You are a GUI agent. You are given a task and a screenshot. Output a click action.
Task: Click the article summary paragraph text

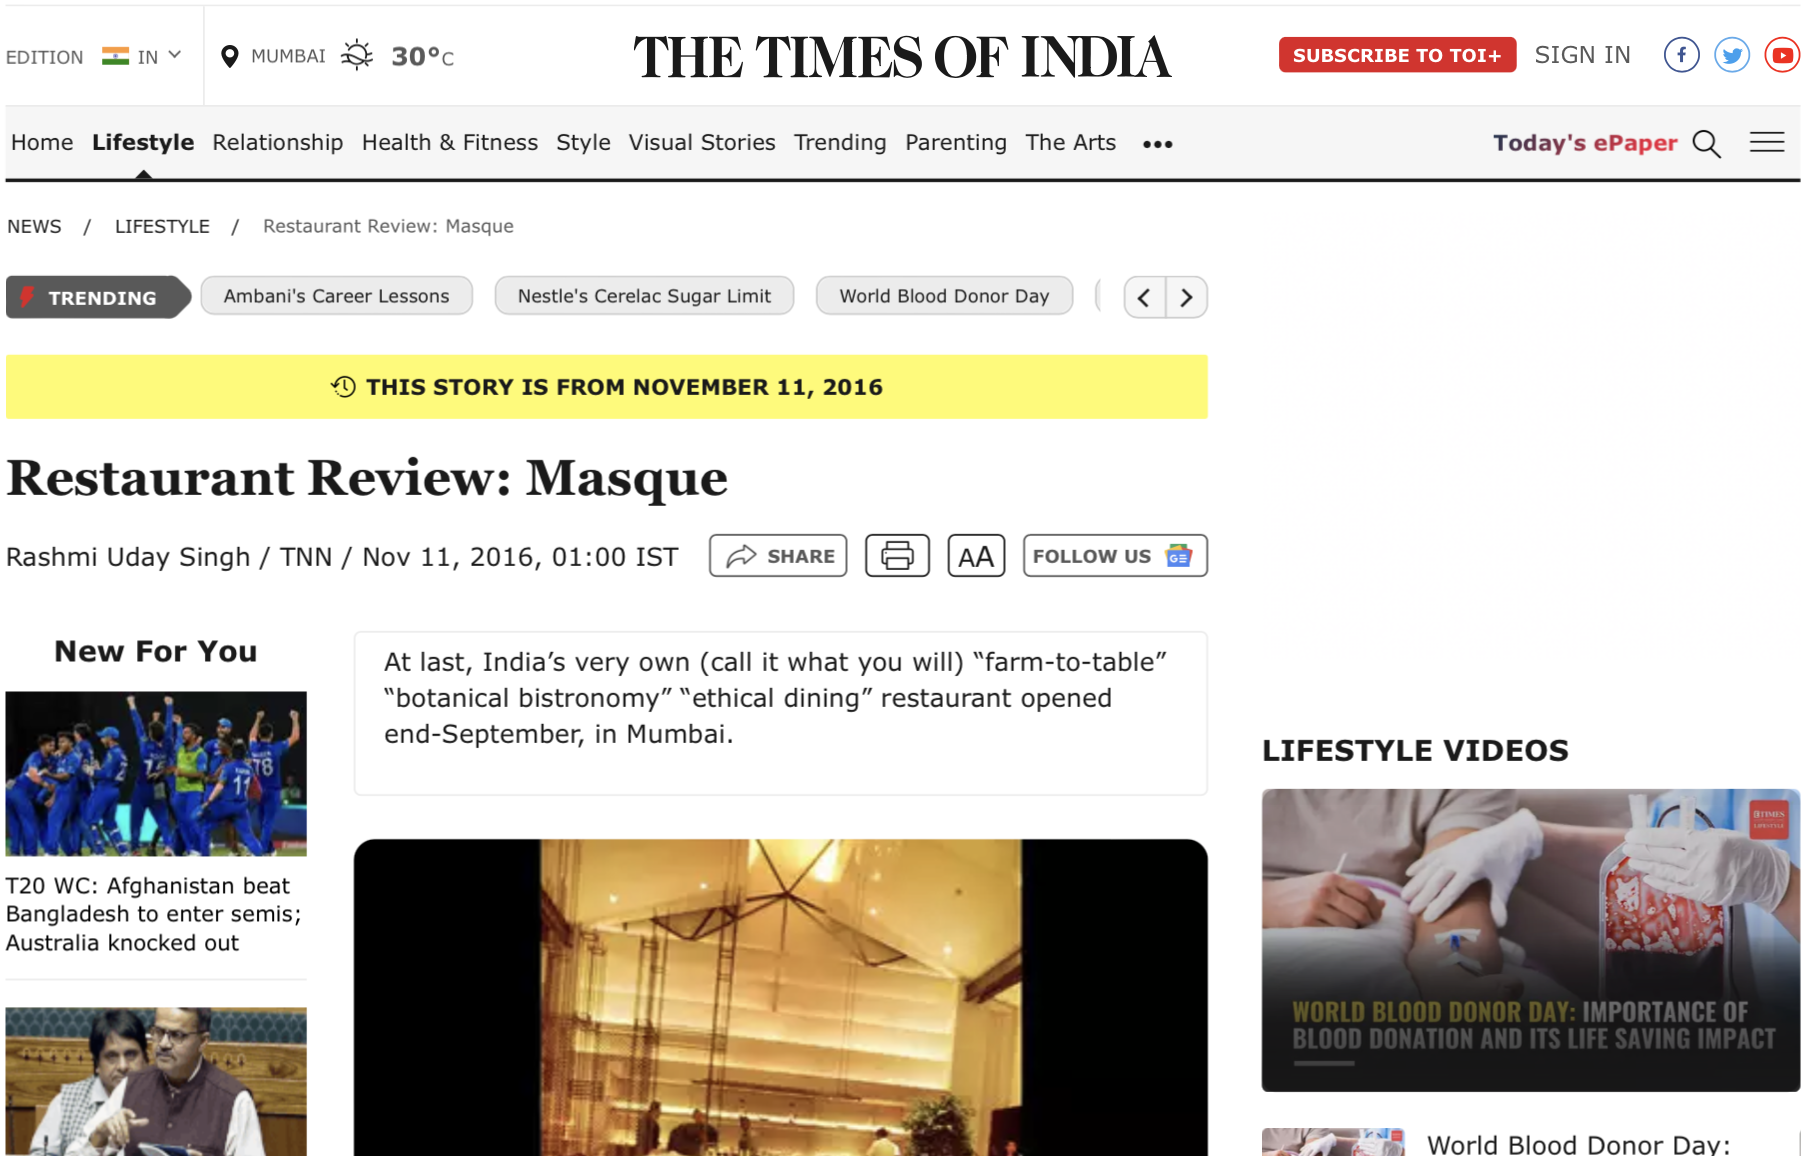tap(776, 698)
